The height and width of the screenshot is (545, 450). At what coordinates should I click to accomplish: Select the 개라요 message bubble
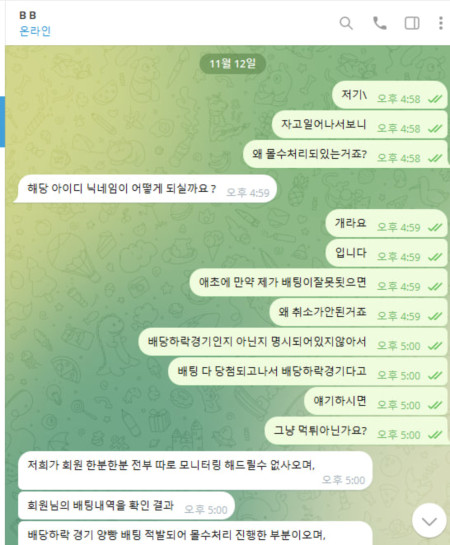(386, 223)
